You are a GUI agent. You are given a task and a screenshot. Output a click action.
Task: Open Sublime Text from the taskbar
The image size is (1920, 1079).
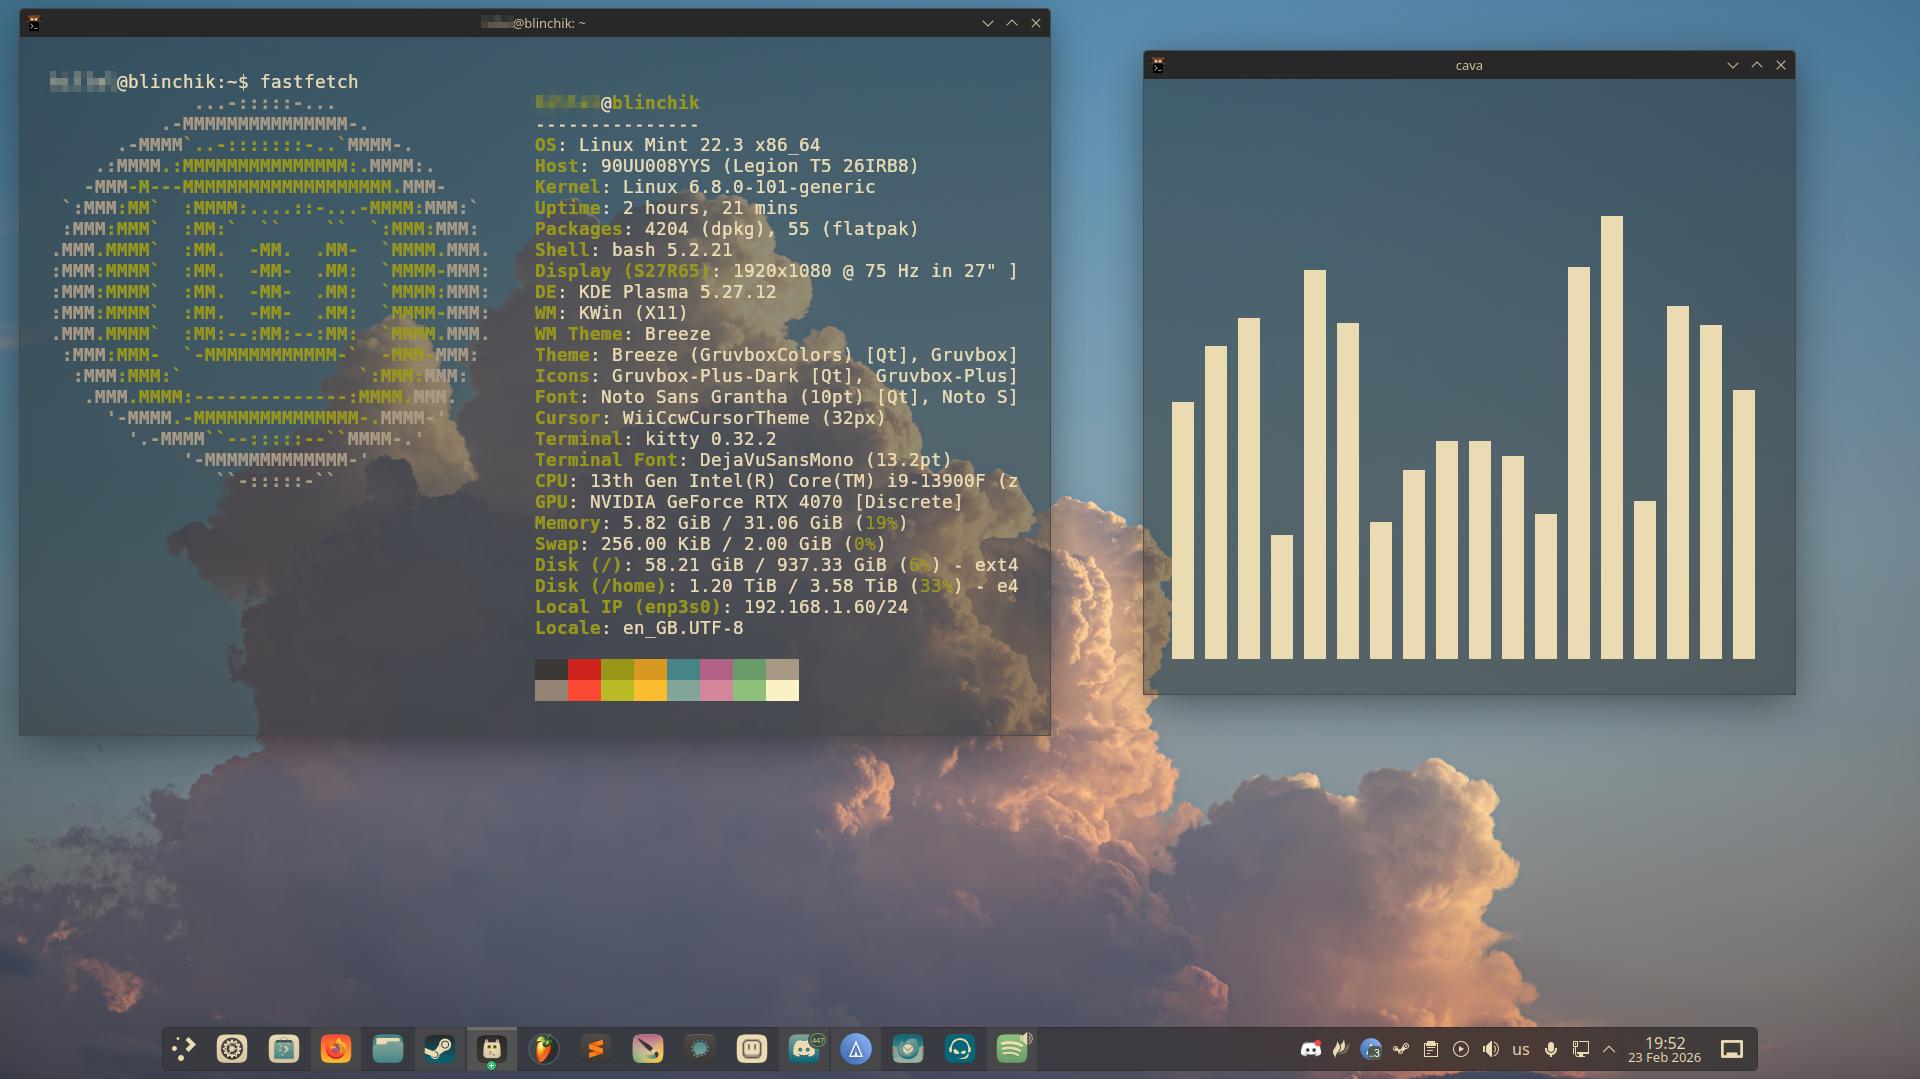coord(596,1049)
